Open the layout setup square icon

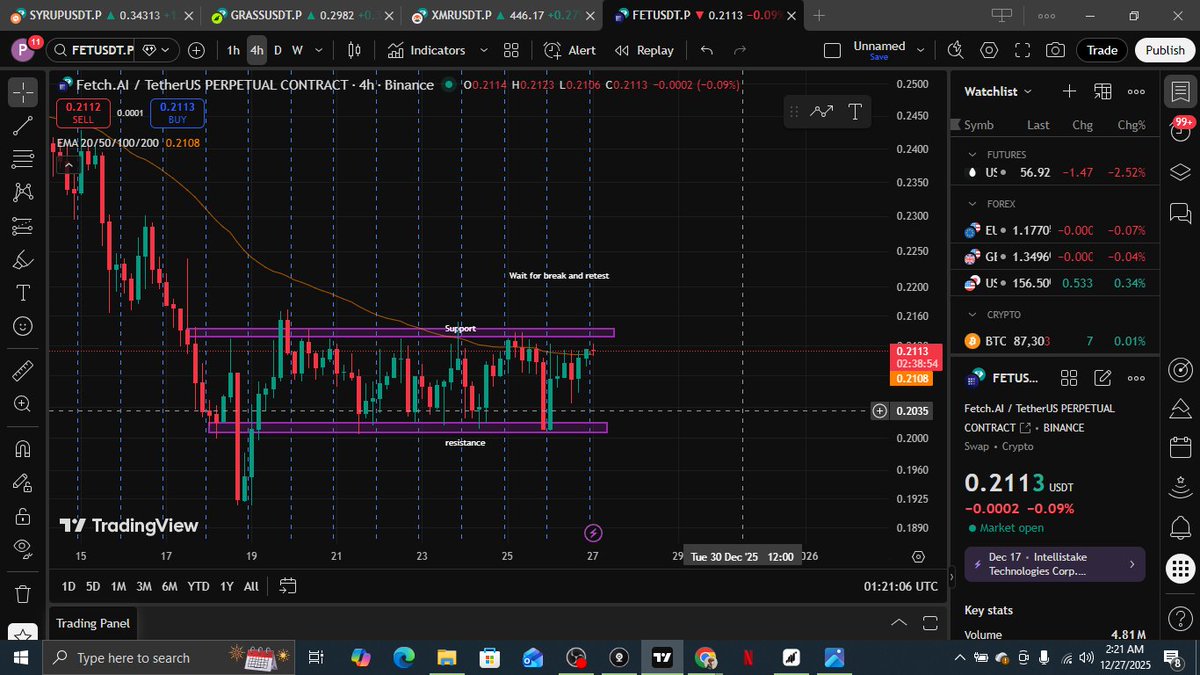[x=832, y=50]
